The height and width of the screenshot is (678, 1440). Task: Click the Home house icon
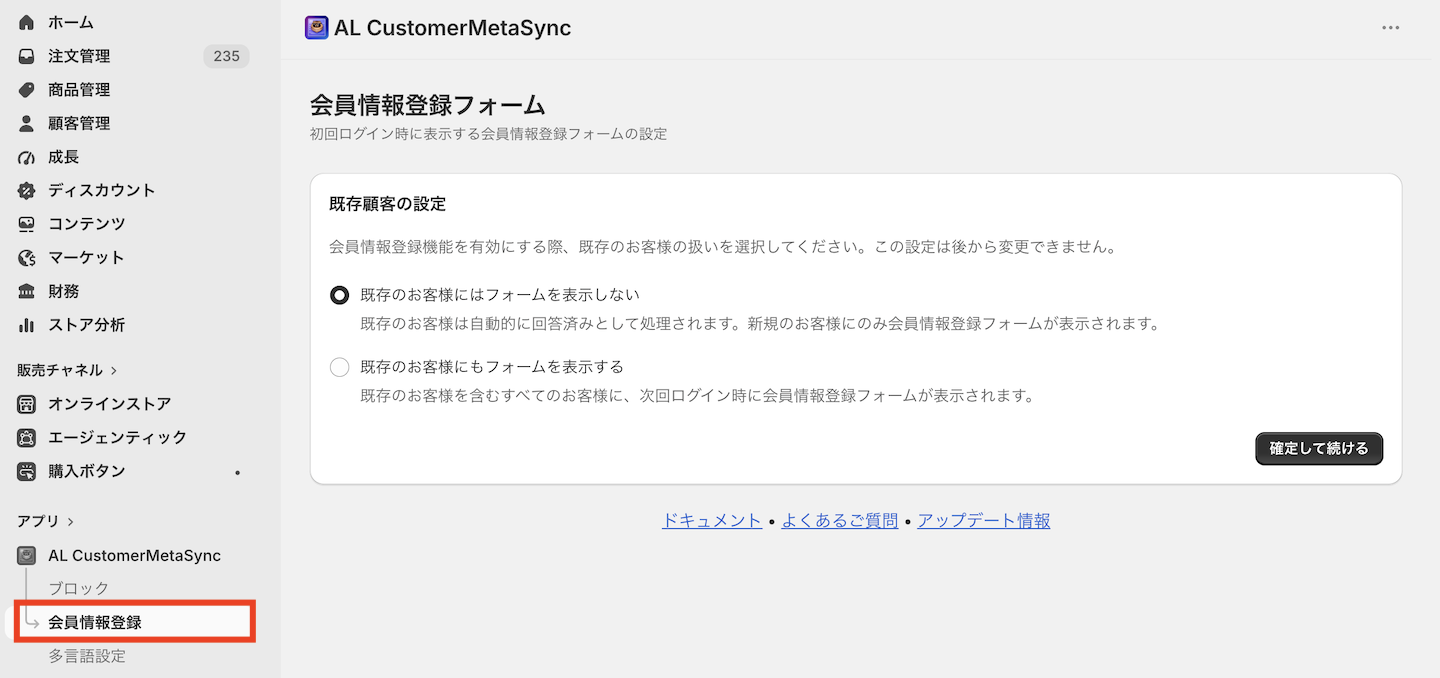(x=27, y=22)
